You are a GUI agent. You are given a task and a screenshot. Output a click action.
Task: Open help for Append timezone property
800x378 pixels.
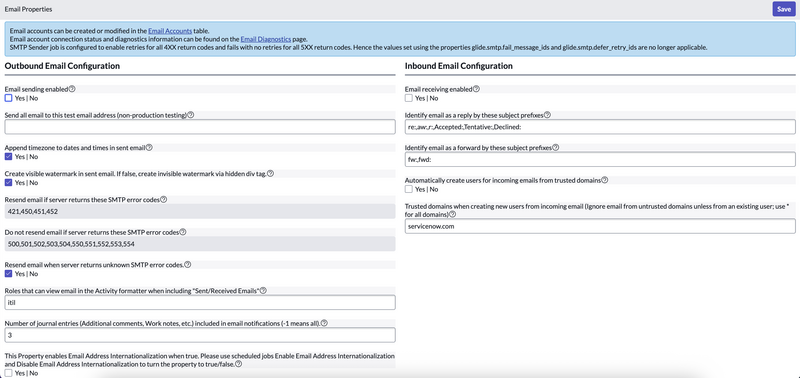tap(149, 147)
